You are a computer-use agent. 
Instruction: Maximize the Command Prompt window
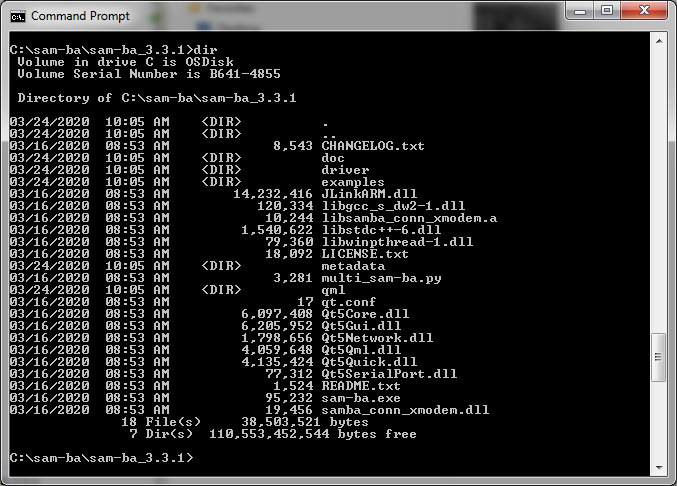[608, 12]
